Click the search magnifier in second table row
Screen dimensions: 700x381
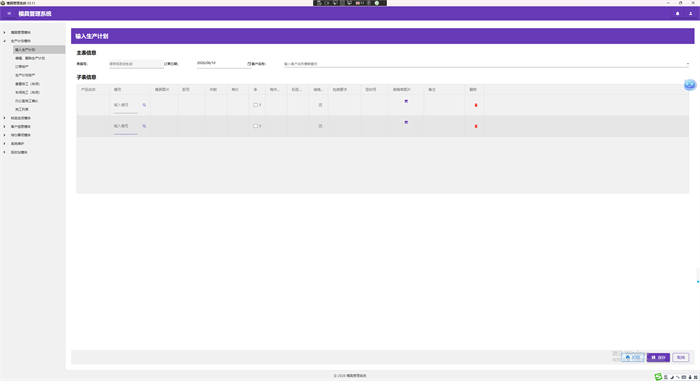144,126
